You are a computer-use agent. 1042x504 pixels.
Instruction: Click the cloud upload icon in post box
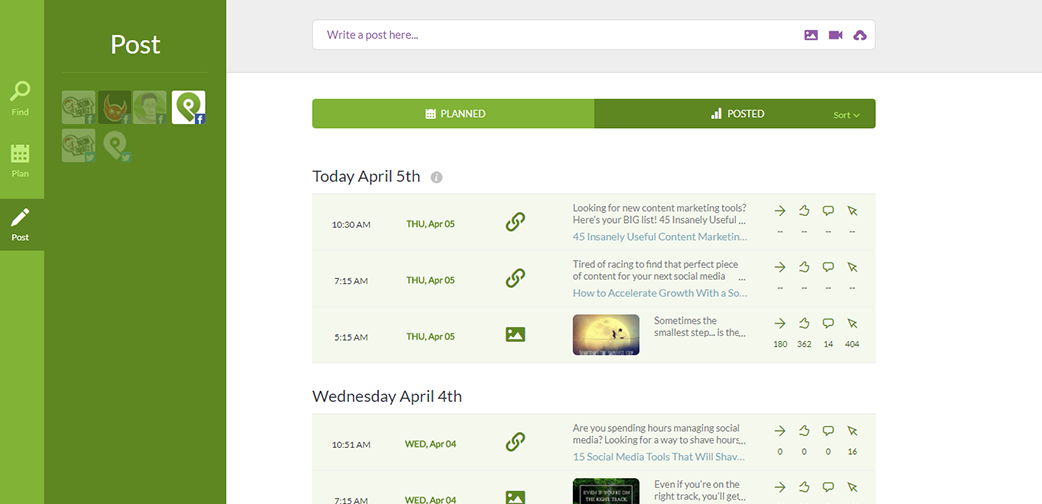click(x=860, y=35)
